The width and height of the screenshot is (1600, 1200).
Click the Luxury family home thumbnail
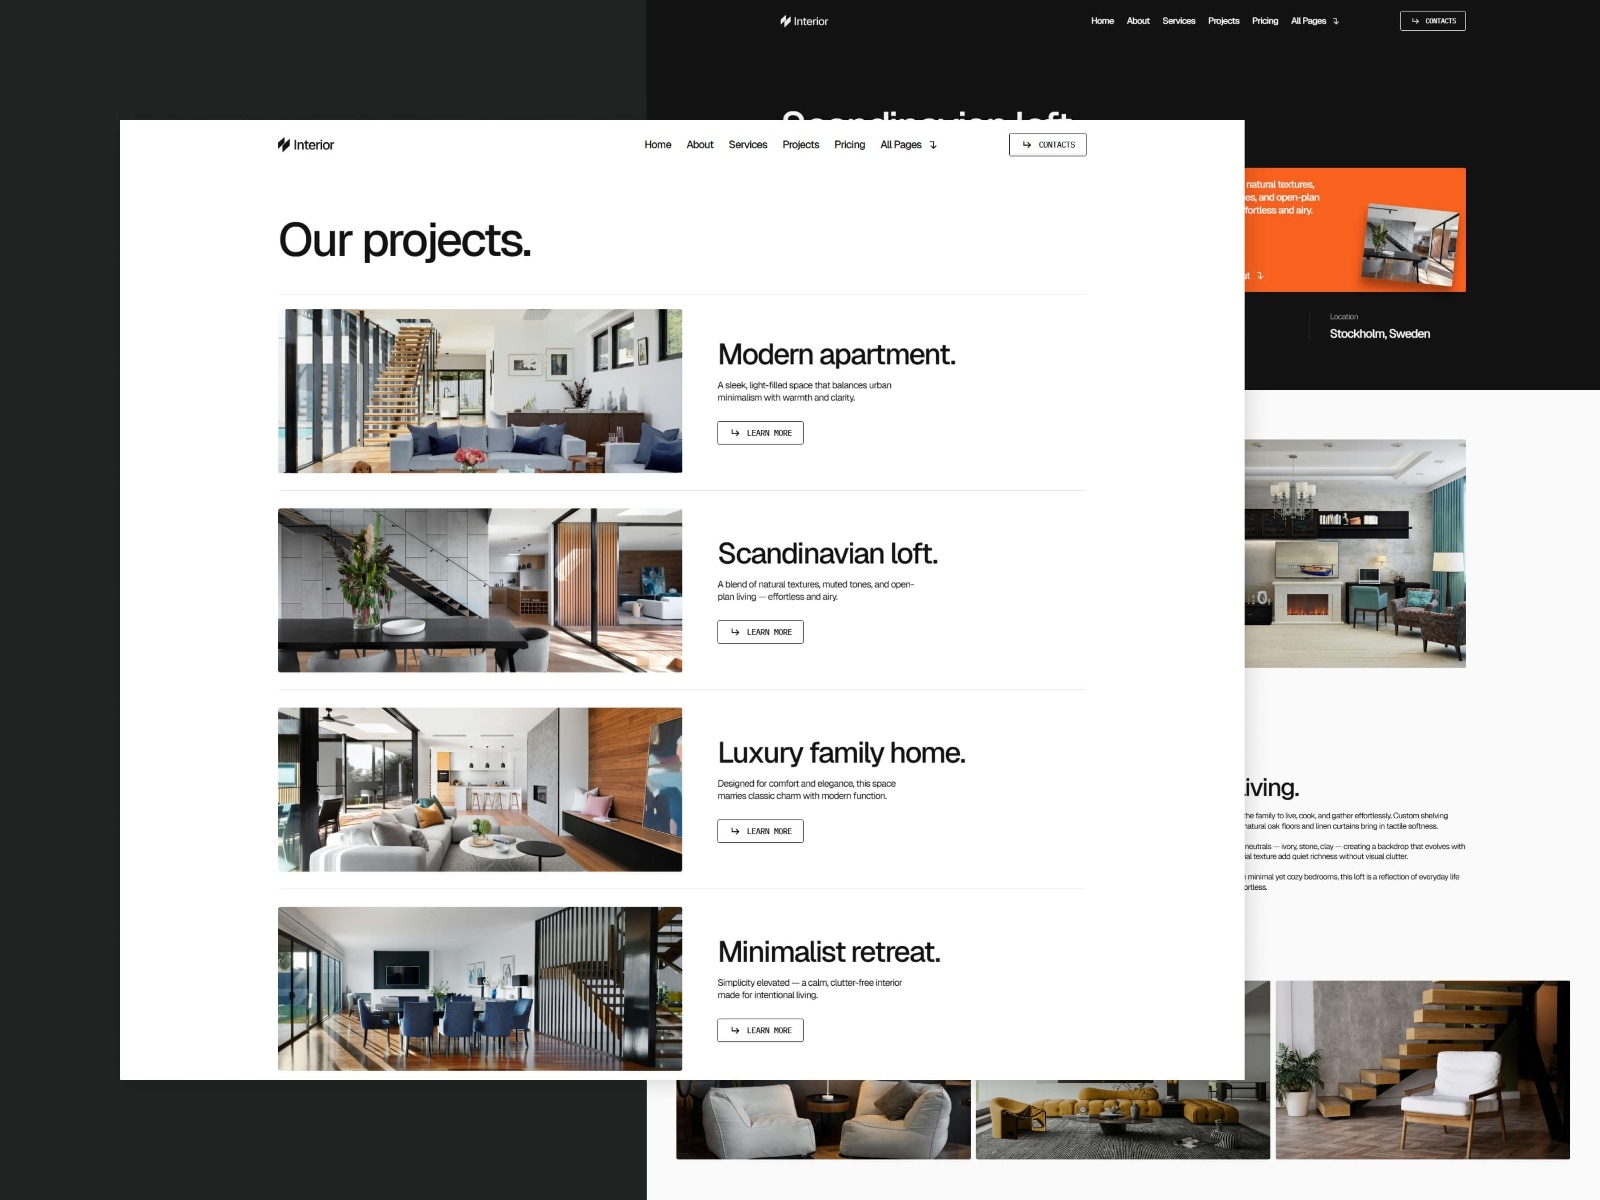480,788
